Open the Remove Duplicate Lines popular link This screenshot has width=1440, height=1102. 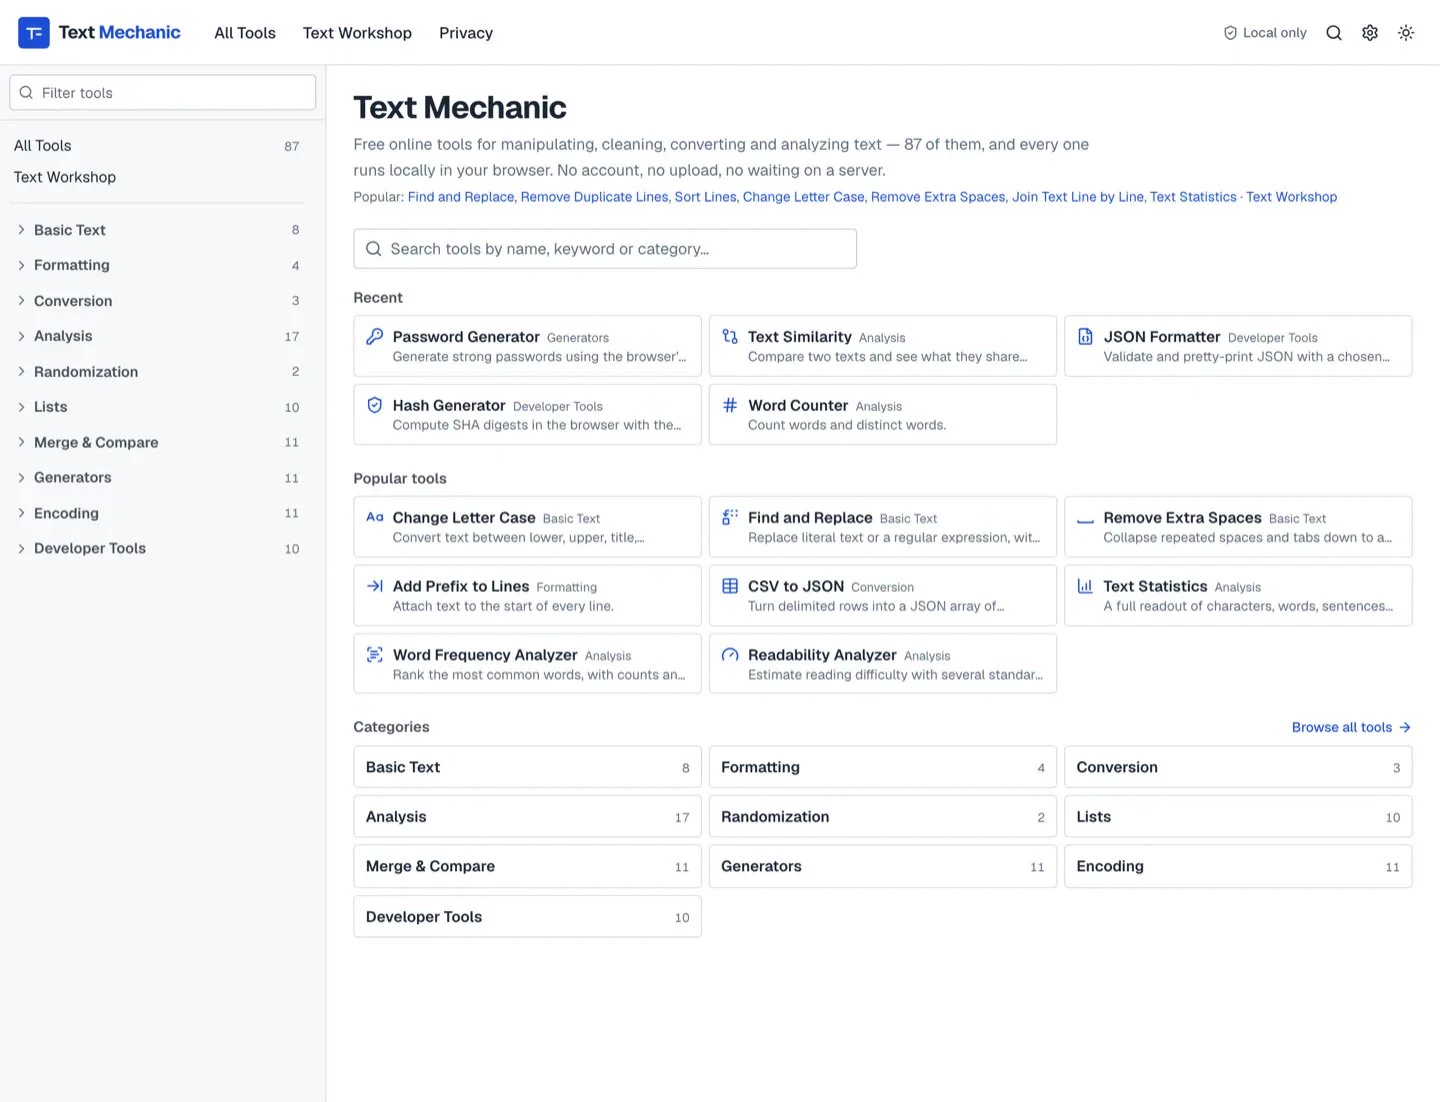(x=594, y=197)
